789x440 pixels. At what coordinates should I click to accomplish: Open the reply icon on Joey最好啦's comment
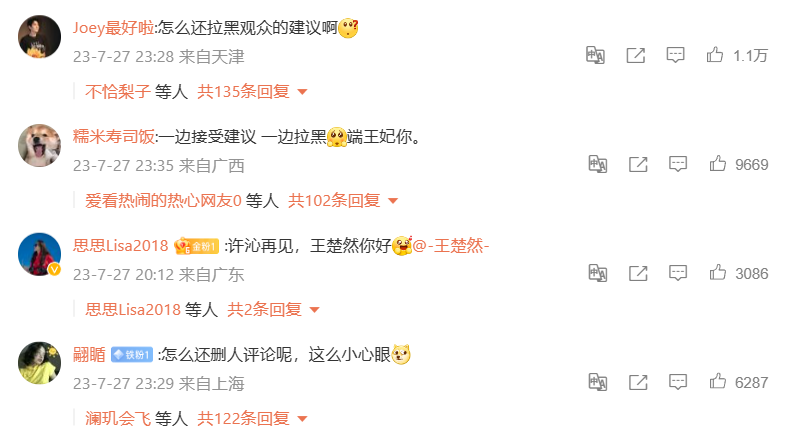tap(675, 55)
